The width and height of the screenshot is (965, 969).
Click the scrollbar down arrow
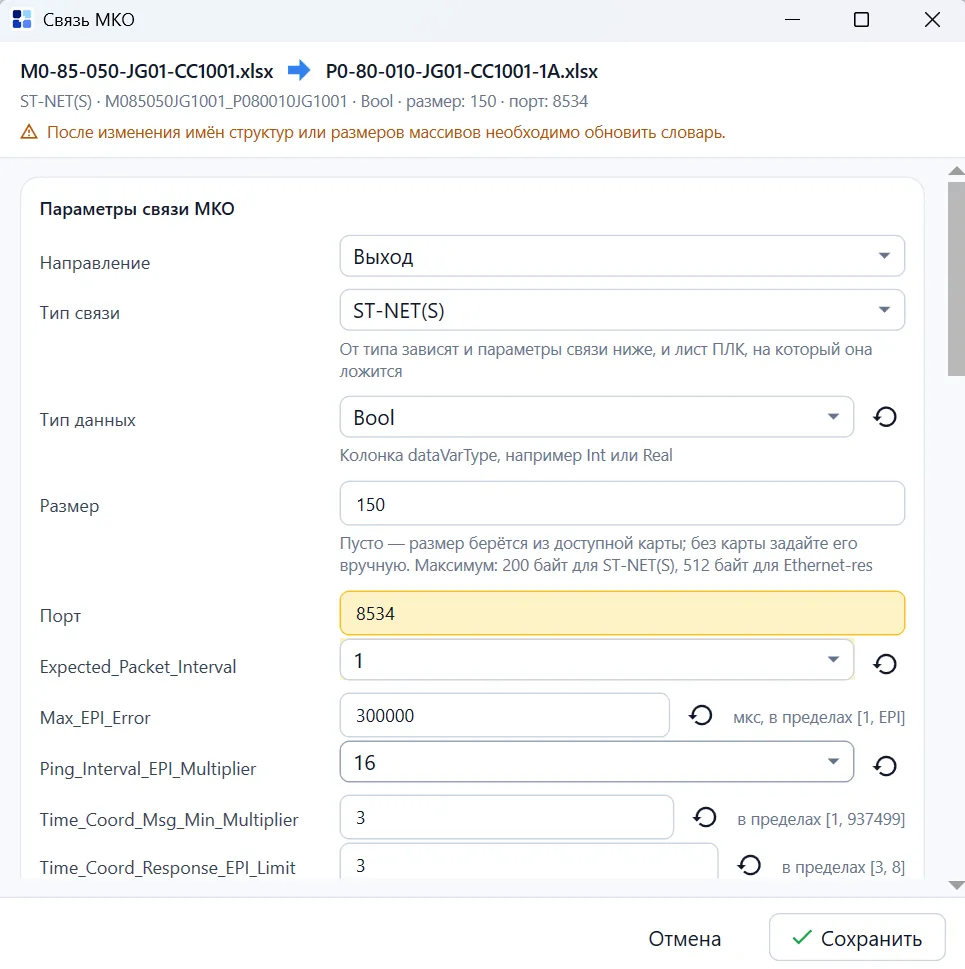(x=956, y=886)
